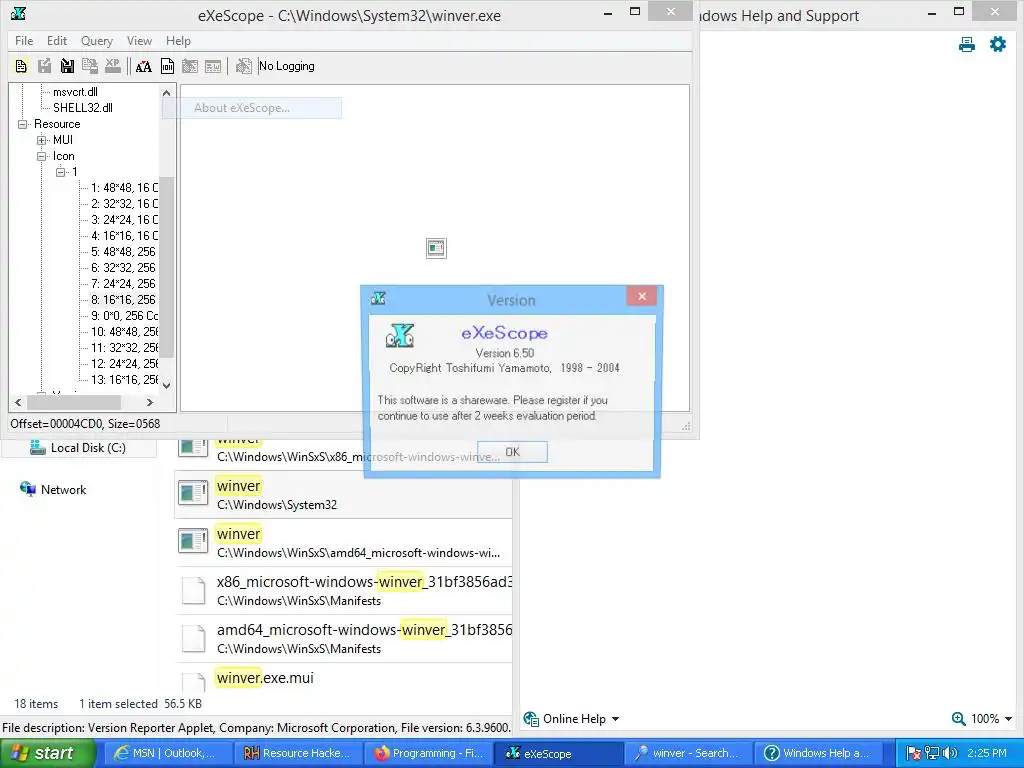1024x768 pixels.
Task: Select tree item 5: 48*48, 256
Action: (x=123, y=252)
